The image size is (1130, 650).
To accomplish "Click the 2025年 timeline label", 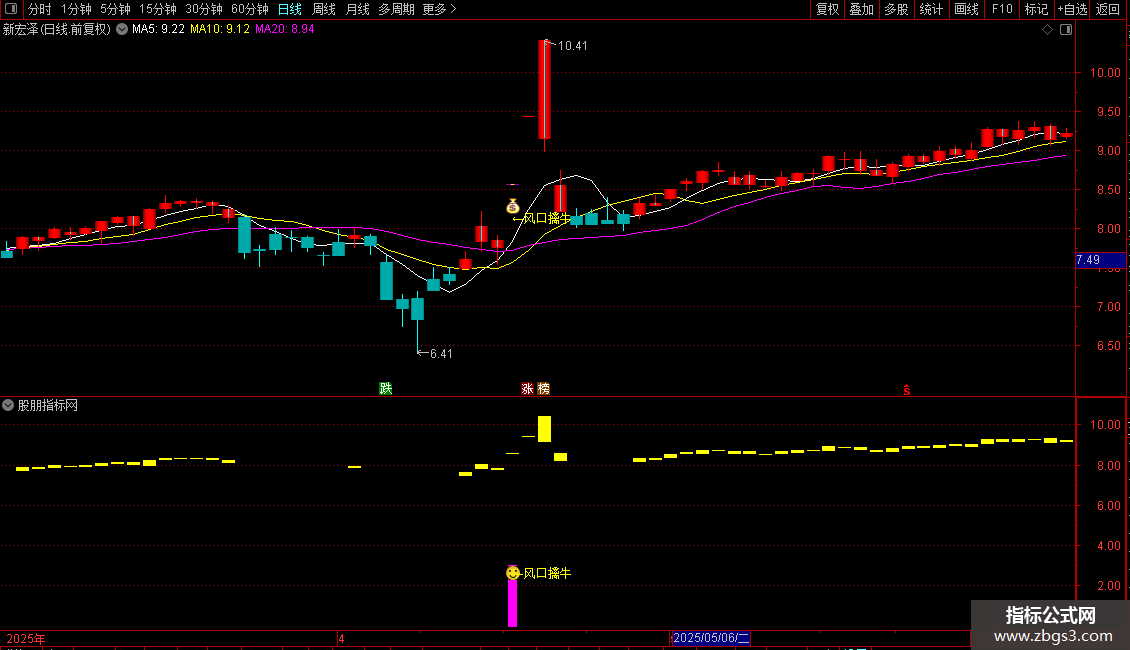I will click(26, 638).
